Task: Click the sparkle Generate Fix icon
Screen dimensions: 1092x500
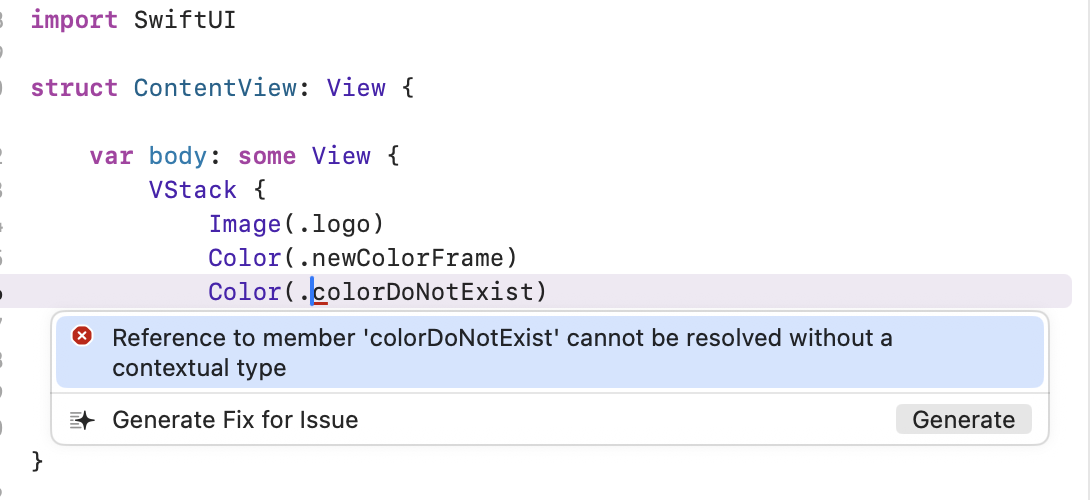Action: (82, 420)
